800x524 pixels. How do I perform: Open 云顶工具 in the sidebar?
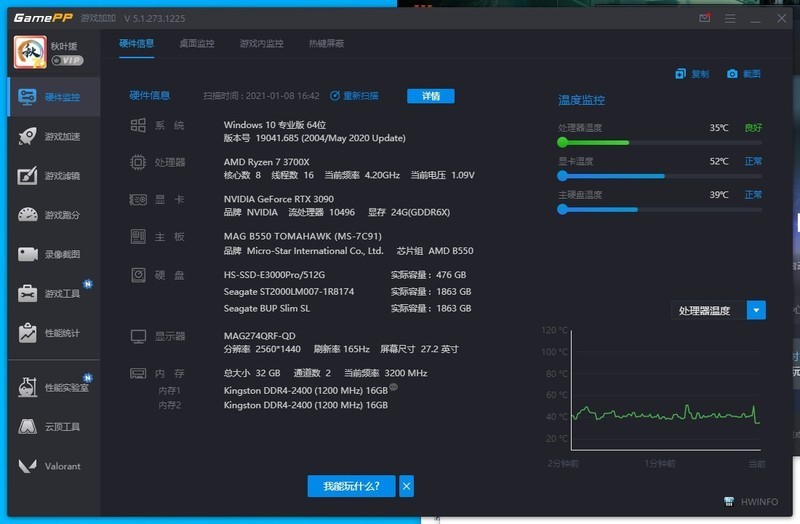point(54,427)
